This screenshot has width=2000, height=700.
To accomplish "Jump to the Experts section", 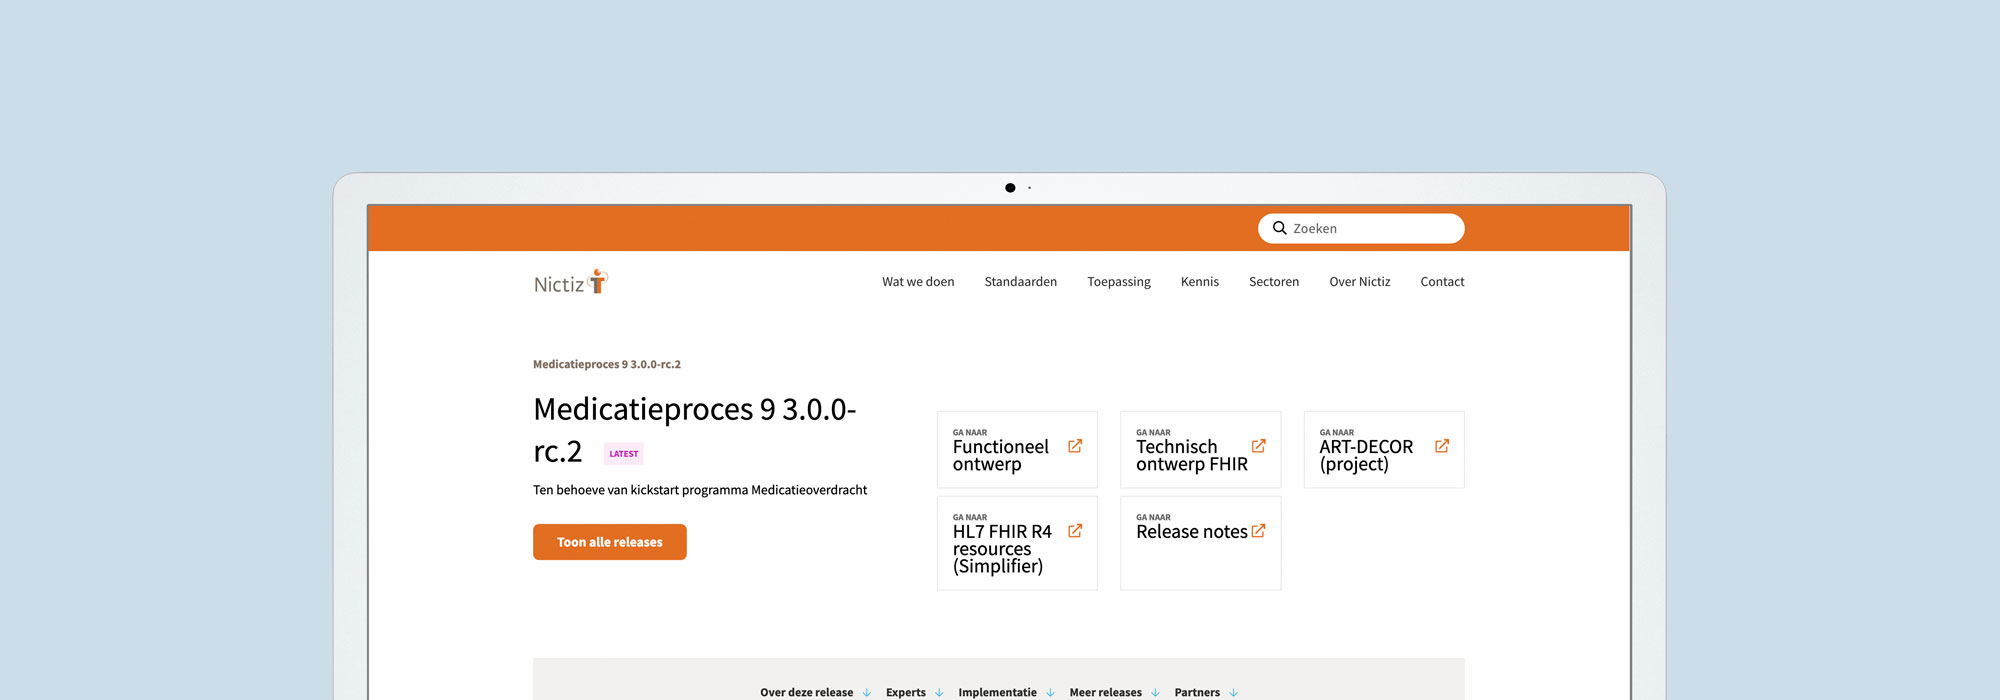I will click(x=905, y=692).
